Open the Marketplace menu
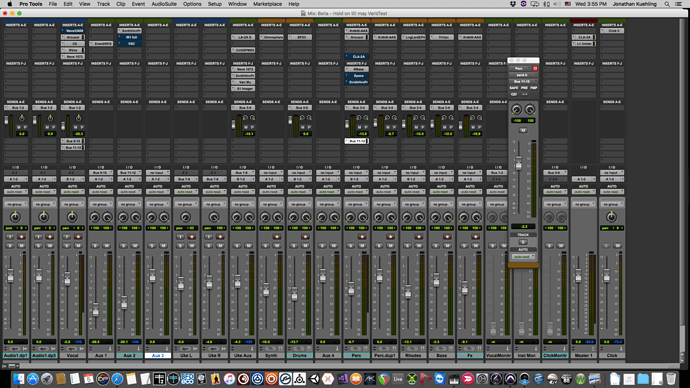 click(x=268, y=4)
